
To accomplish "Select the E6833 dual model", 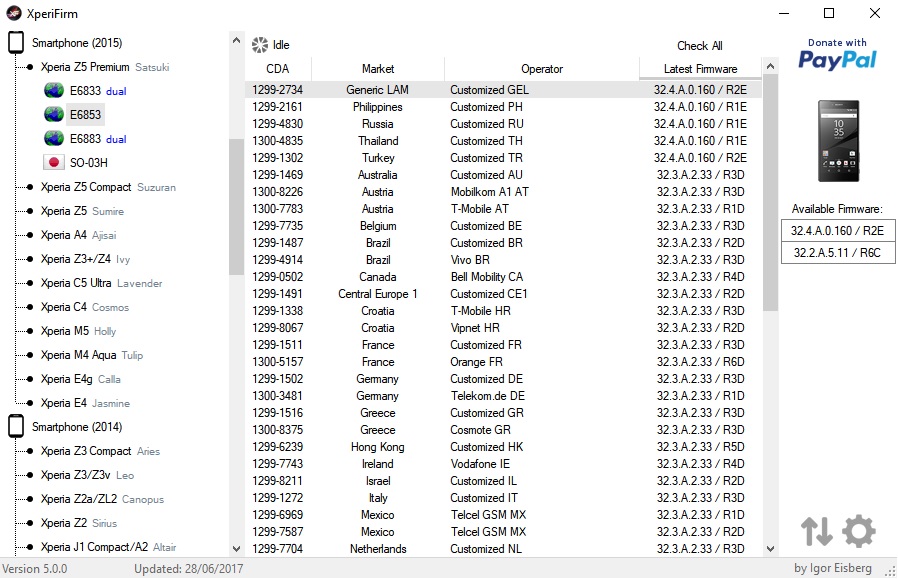I will click(x=98, y=90).
